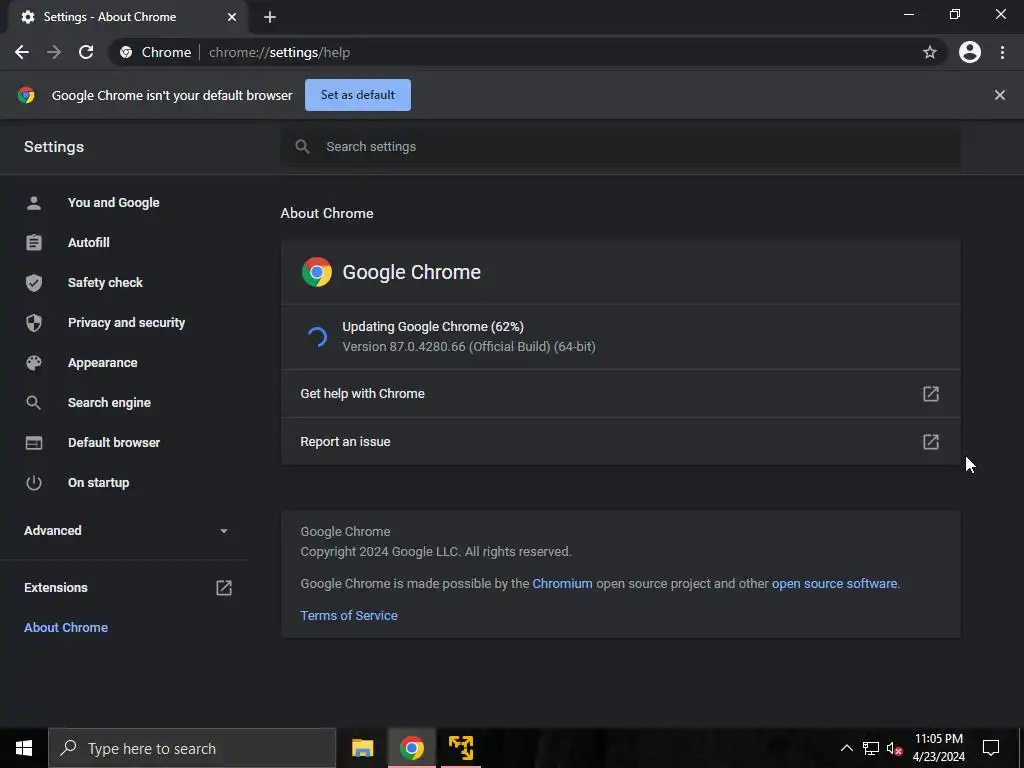1024x768 pixels.
Task: Open the open source software link
Action: (834, 584)
